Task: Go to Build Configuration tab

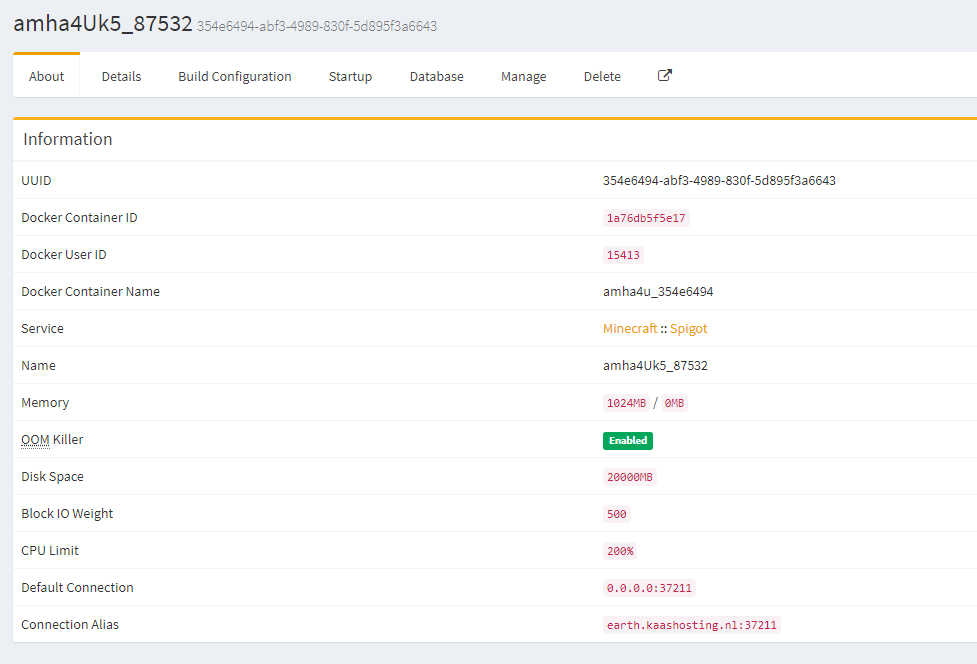Action: point(235,76)
